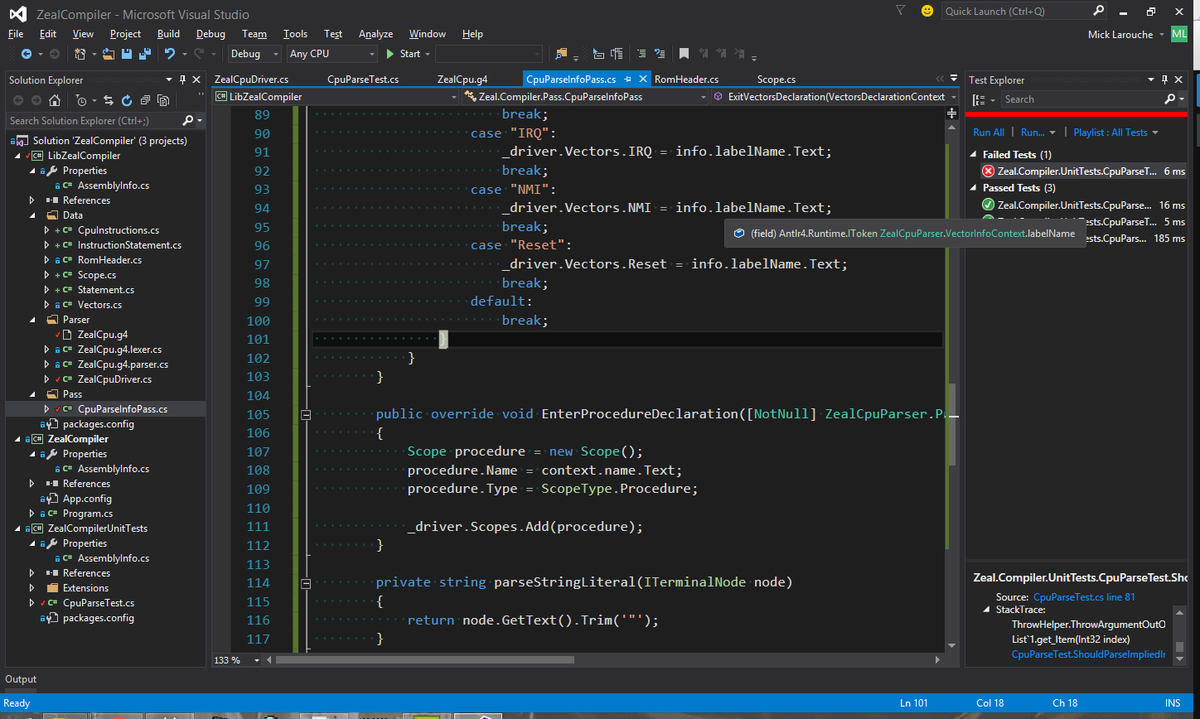Click the Solution Explorer search magnifier icon
The height and width of the screenshot is (719, 1200).
188,120
